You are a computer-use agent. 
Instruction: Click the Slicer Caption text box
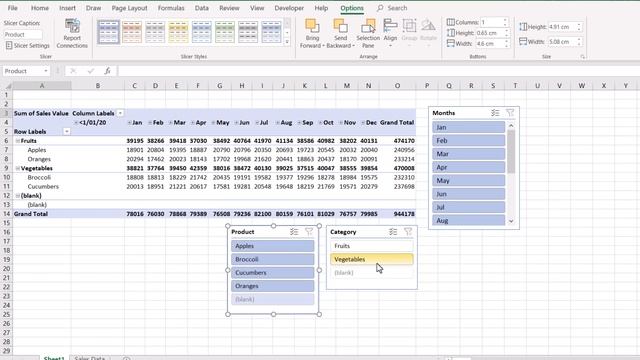pos(23,35)
